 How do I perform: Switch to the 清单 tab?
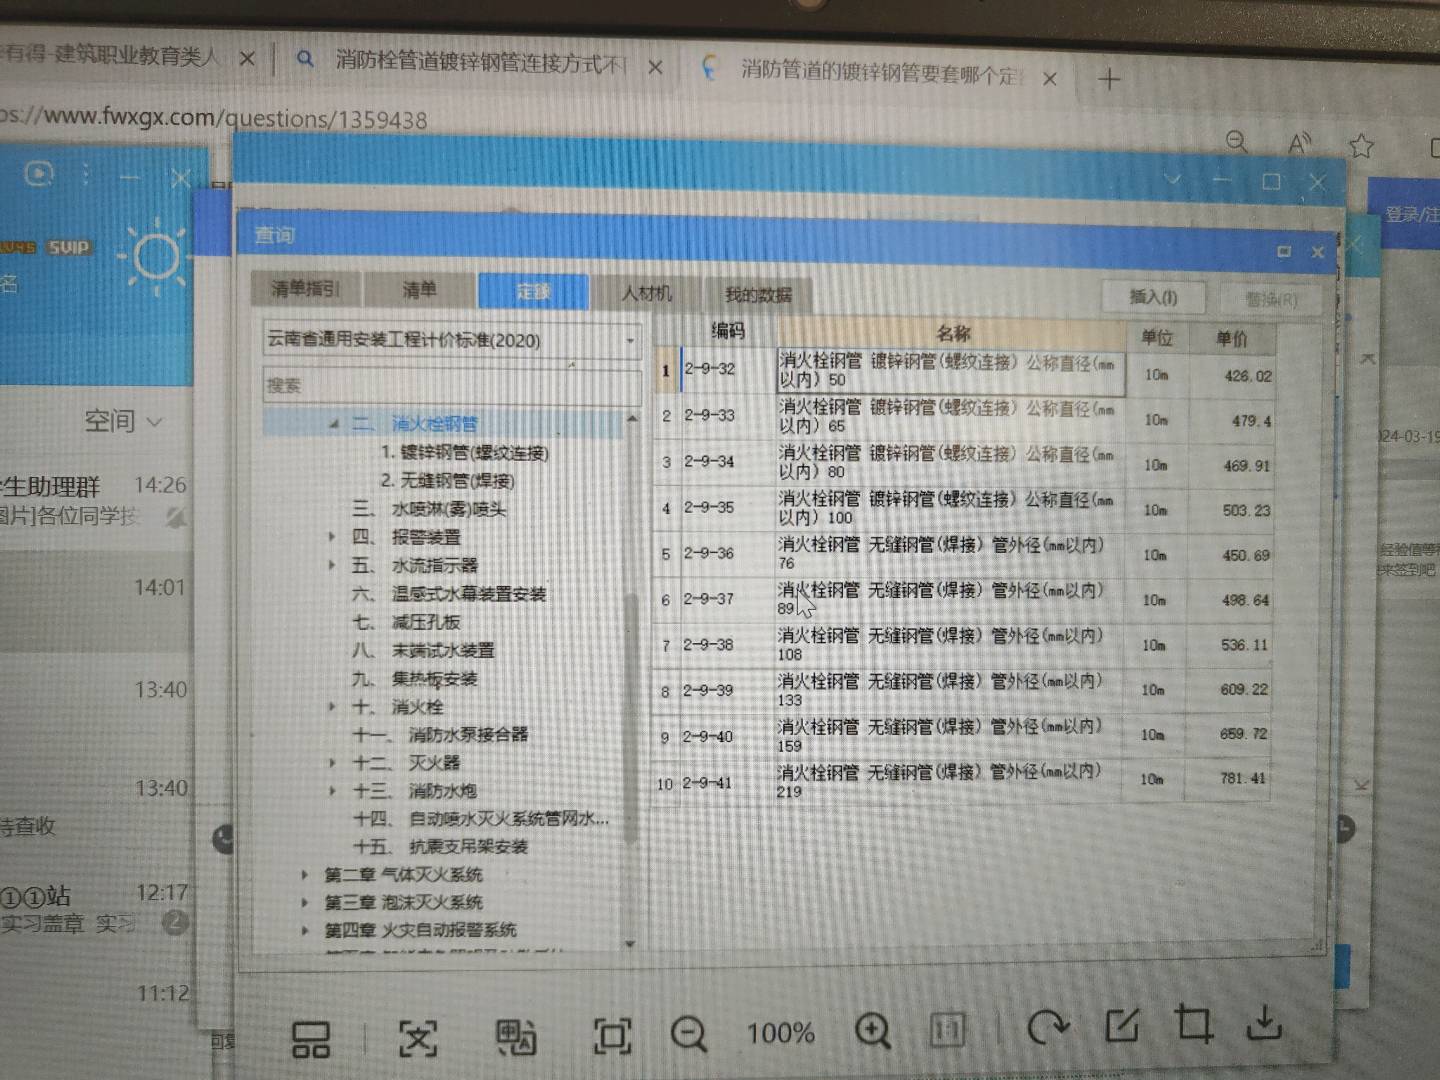click(419, 290)
